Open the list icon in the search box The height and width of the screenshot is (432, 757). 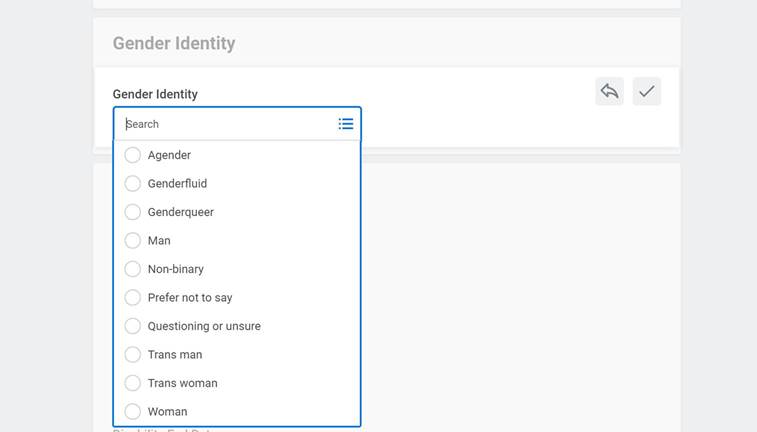click(x=345, y=124)
